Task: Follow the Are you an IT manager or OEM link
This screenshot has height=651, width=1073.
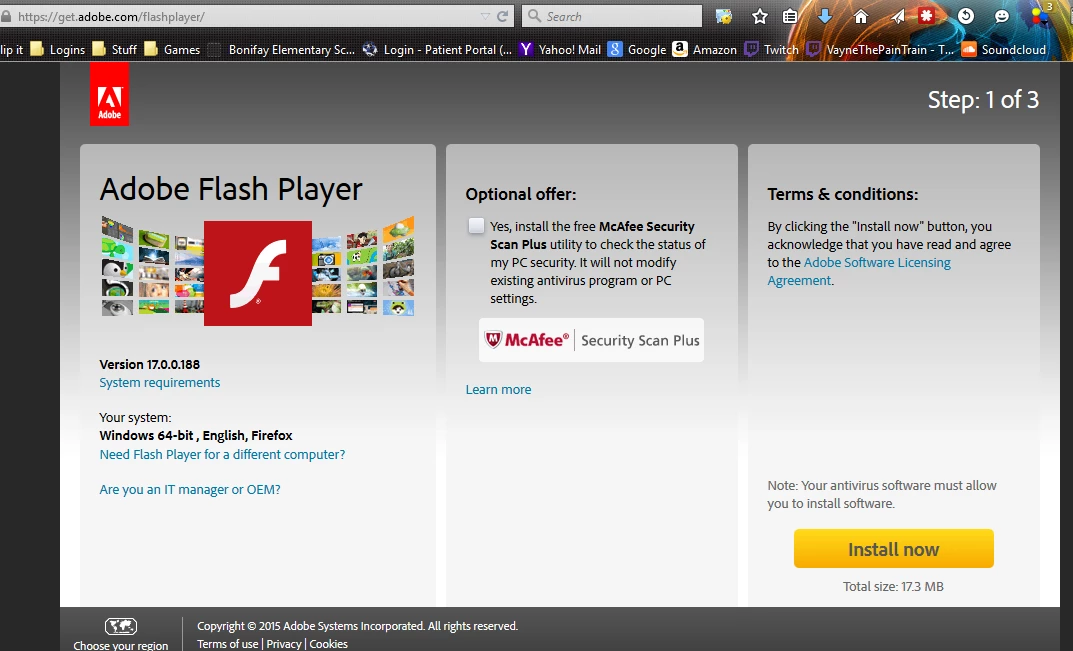Action: (x=190, y=489)
